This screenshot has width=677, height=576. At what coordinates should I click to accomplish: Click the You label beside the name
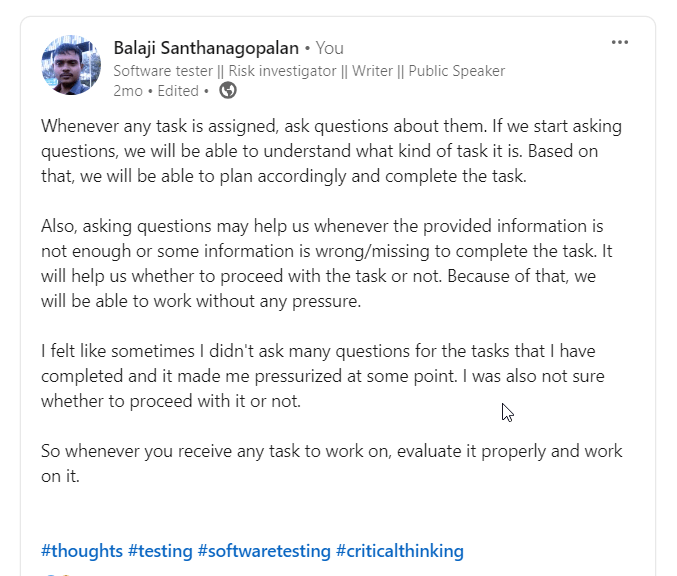click(330, 48)
